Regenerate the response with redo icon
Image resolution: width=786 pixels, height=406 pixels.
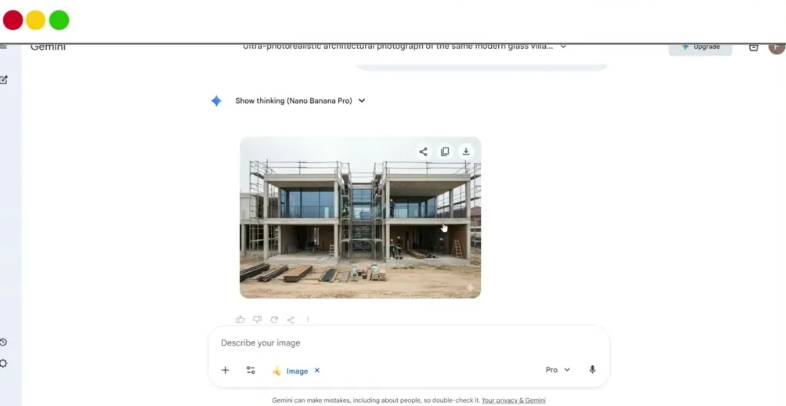click(274, 320)
